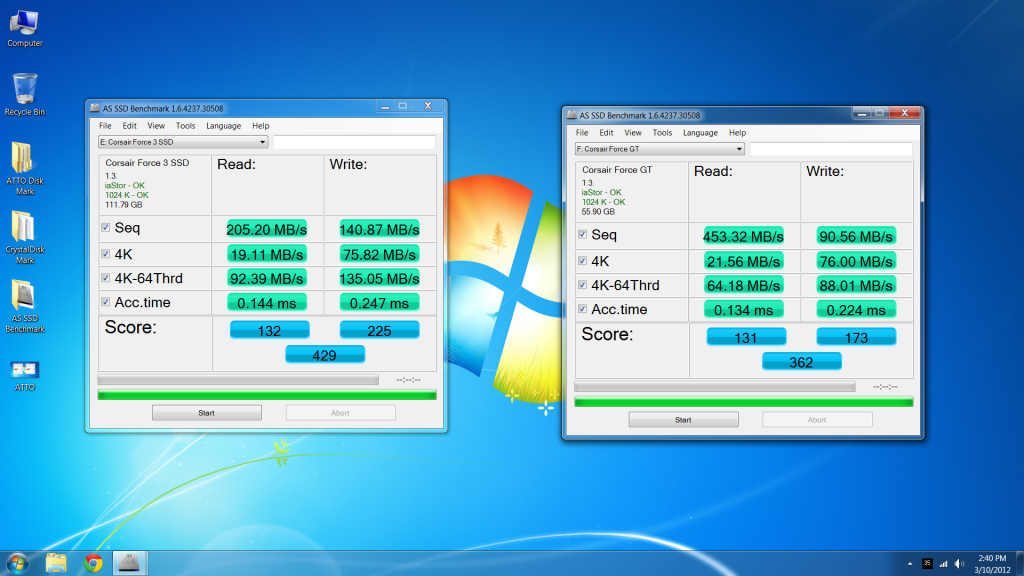Toggle Acc.time test in Corsair Force GT window
This screenshot has width=1024, height=576.
tap(582, 309)
